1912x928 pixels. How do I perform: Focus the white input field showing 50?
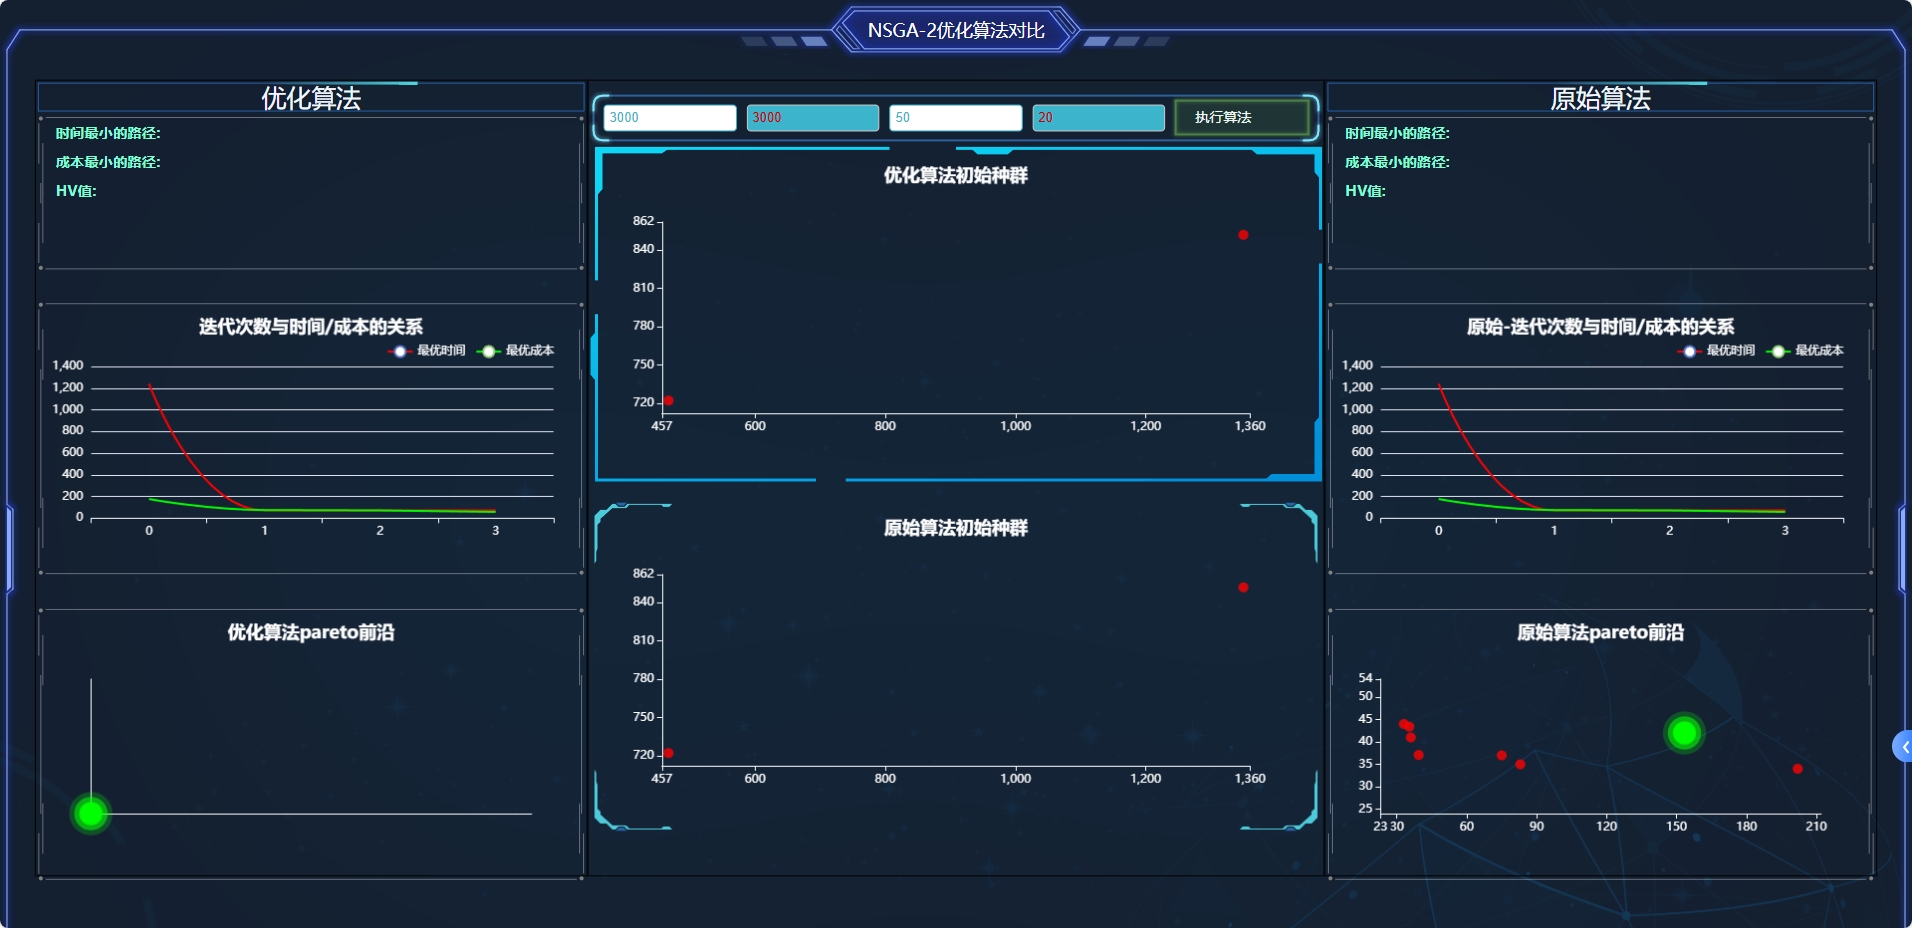coord(956,118)
